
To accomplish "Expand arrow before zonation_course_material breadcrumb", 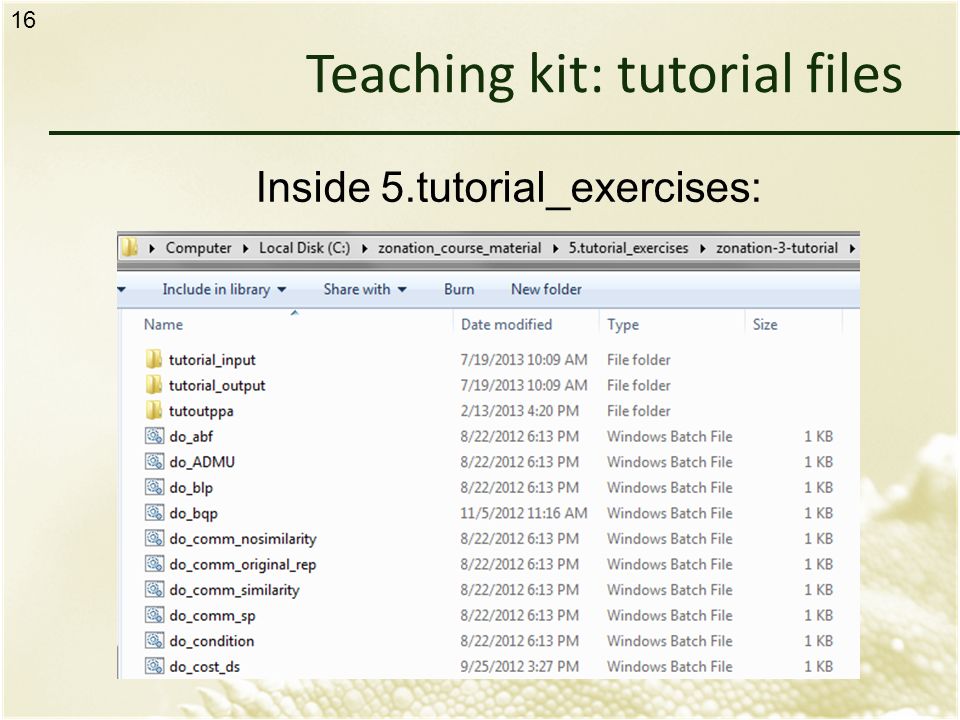I will click(364, 248).
